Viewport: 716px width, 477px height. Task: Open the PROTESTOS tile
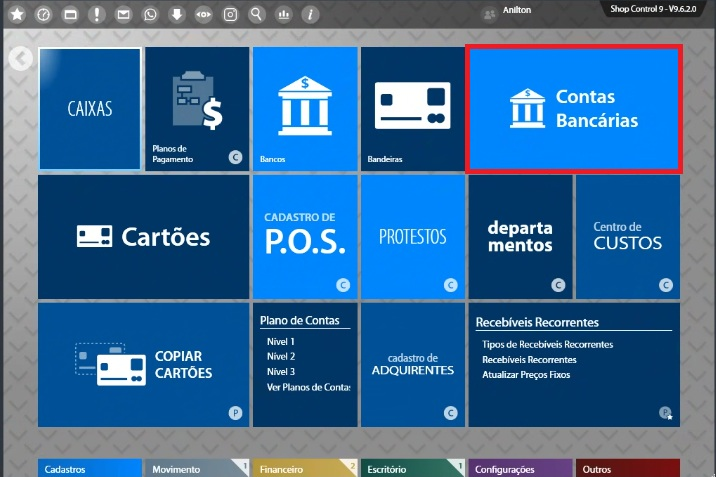pos(413,237)
